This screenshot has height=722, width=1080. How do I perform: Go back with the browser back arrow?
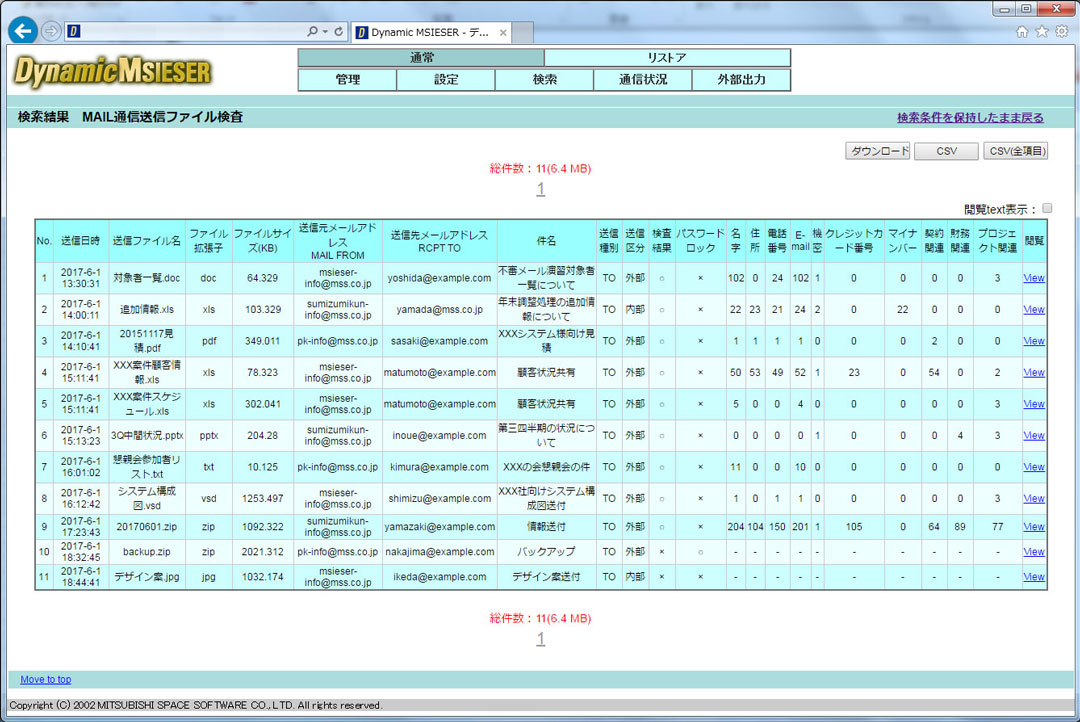[x=23, y=31]
